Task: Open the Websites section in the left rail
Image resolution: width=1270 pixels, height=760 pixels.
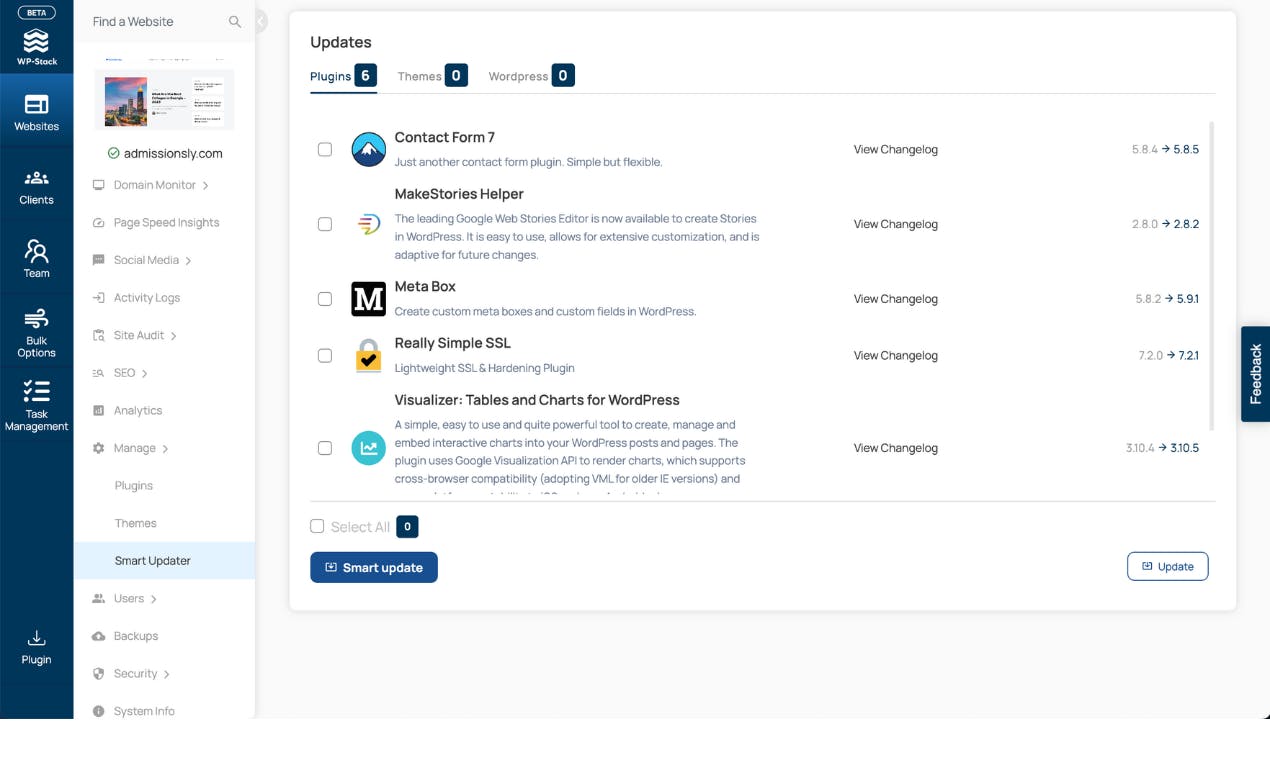Action: click(x=36, y=113)
